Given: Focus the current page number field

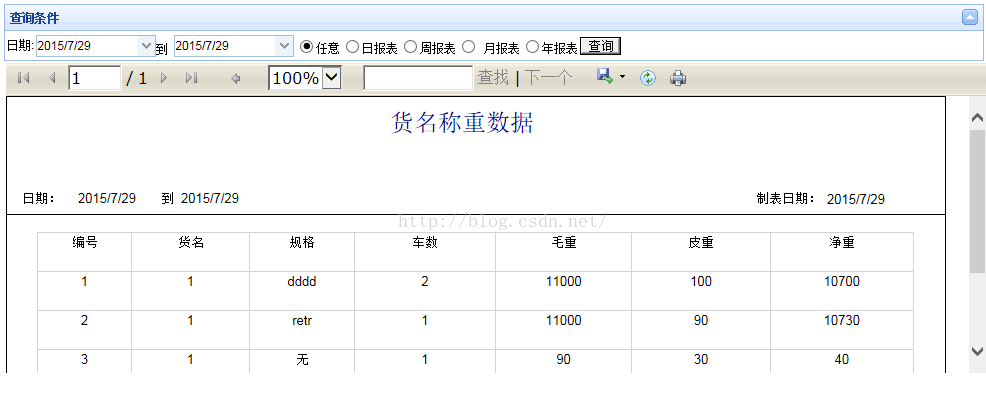Looking at the screenshot, I should [x=95, y=78].
